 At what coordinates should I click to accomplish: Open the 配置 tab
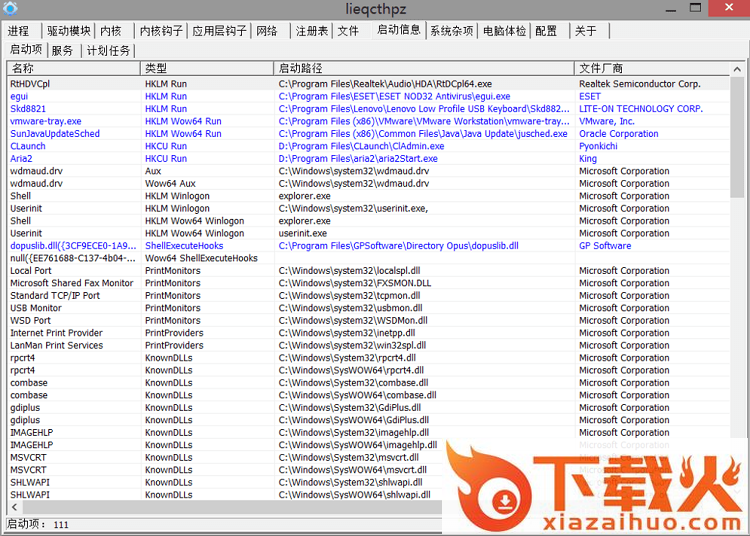546,31
